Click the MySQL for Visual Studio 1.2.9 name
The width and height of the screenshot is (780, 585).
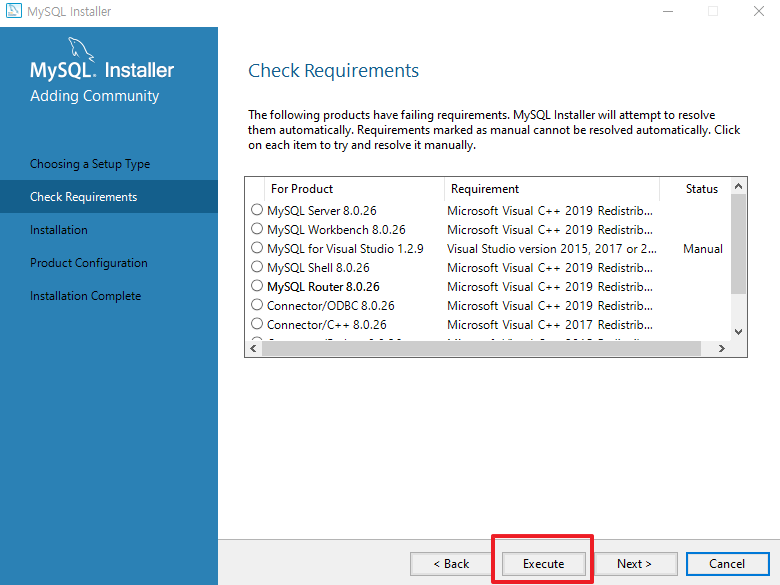tap(345, 249)
